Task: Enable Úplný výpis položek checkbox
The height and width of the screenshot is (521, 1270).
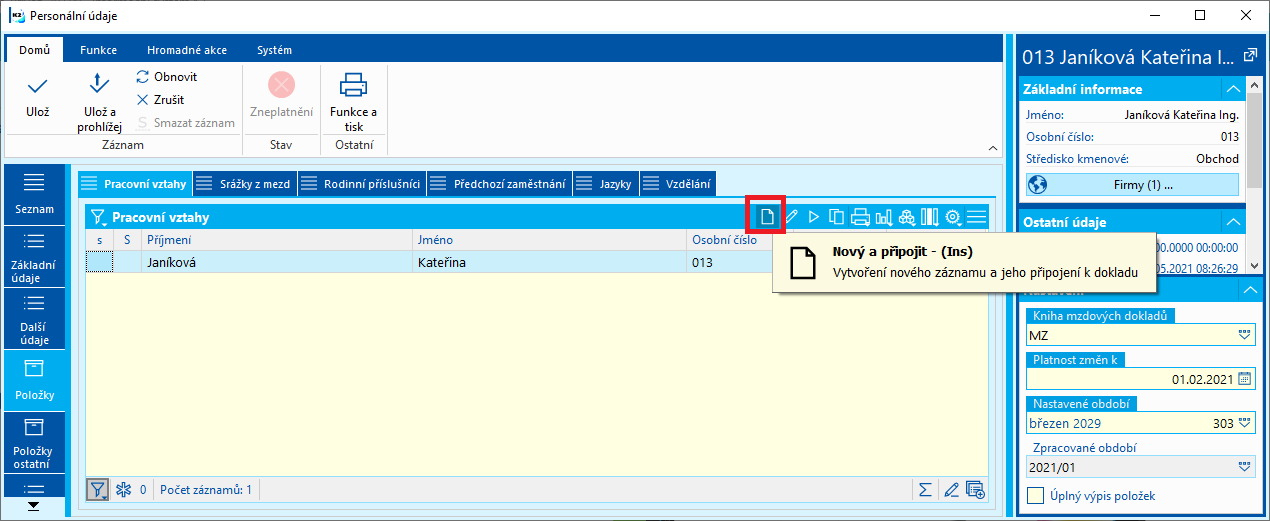Action: (1036, 495)
